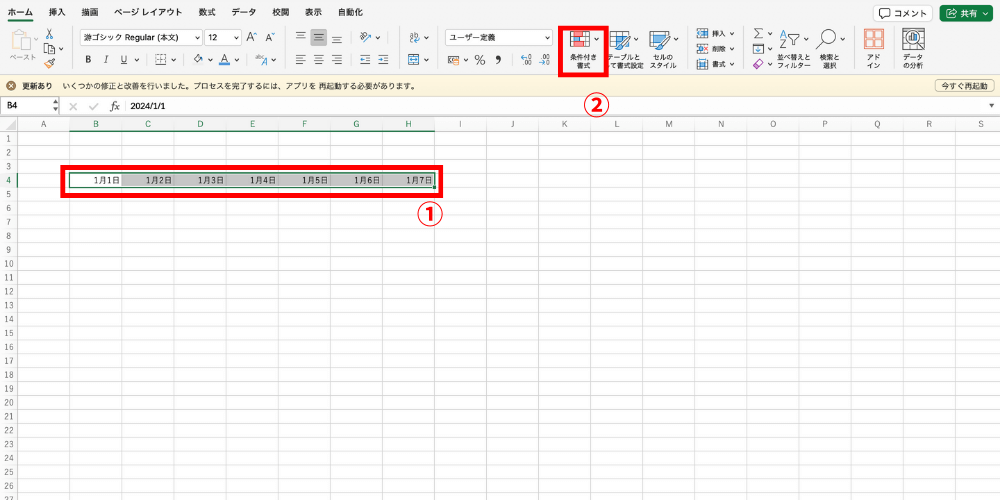The width and height of the screenshot is (1000, 500).
Task: Click the green 共有 share button
Action: click(x=967, y=13)
